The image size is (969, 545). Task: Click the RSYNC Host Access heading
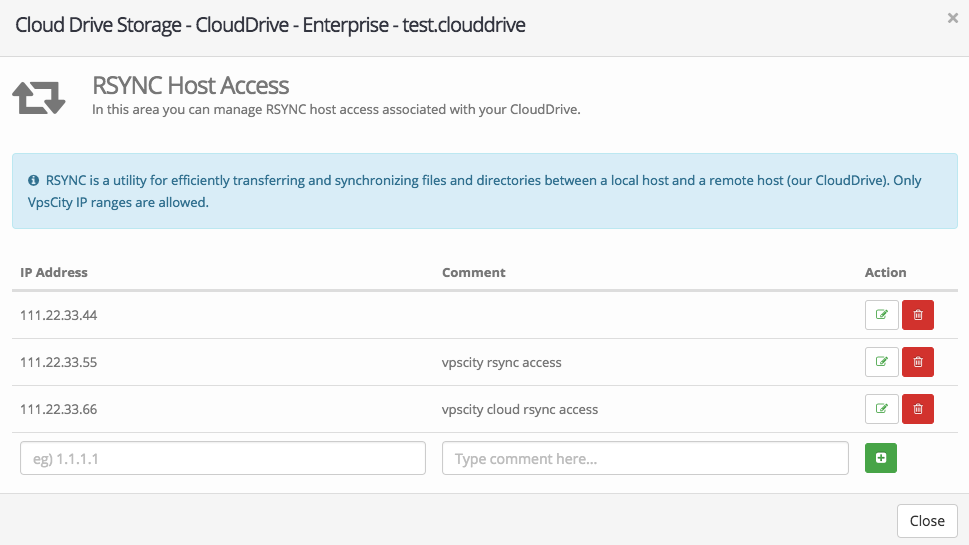190,86
